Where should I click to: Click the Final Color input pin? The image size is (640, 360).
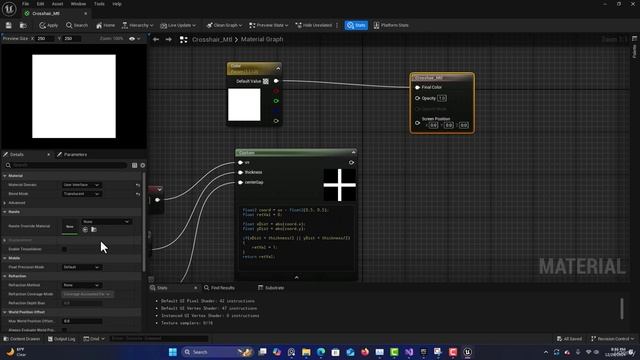417,87
